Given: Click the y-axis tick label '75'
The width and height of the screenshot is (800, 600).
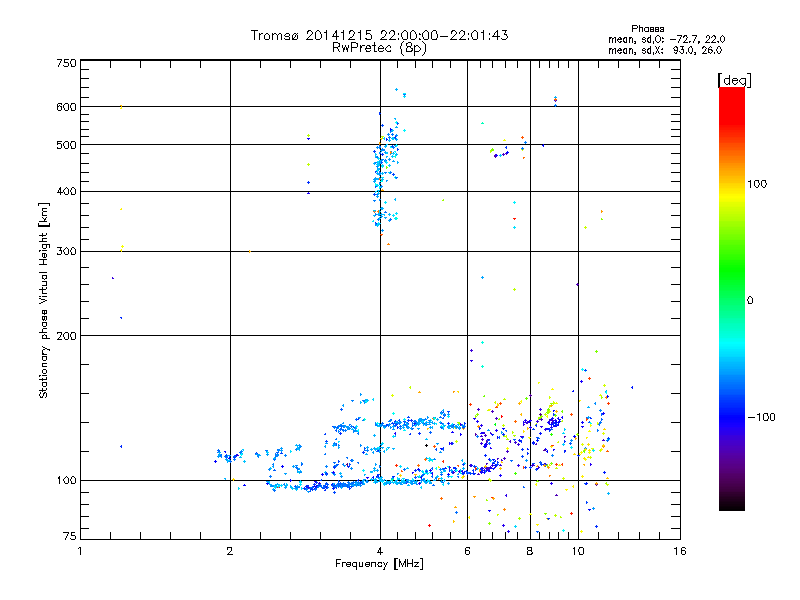Looking at the screenshot, I should pos(70,536).
